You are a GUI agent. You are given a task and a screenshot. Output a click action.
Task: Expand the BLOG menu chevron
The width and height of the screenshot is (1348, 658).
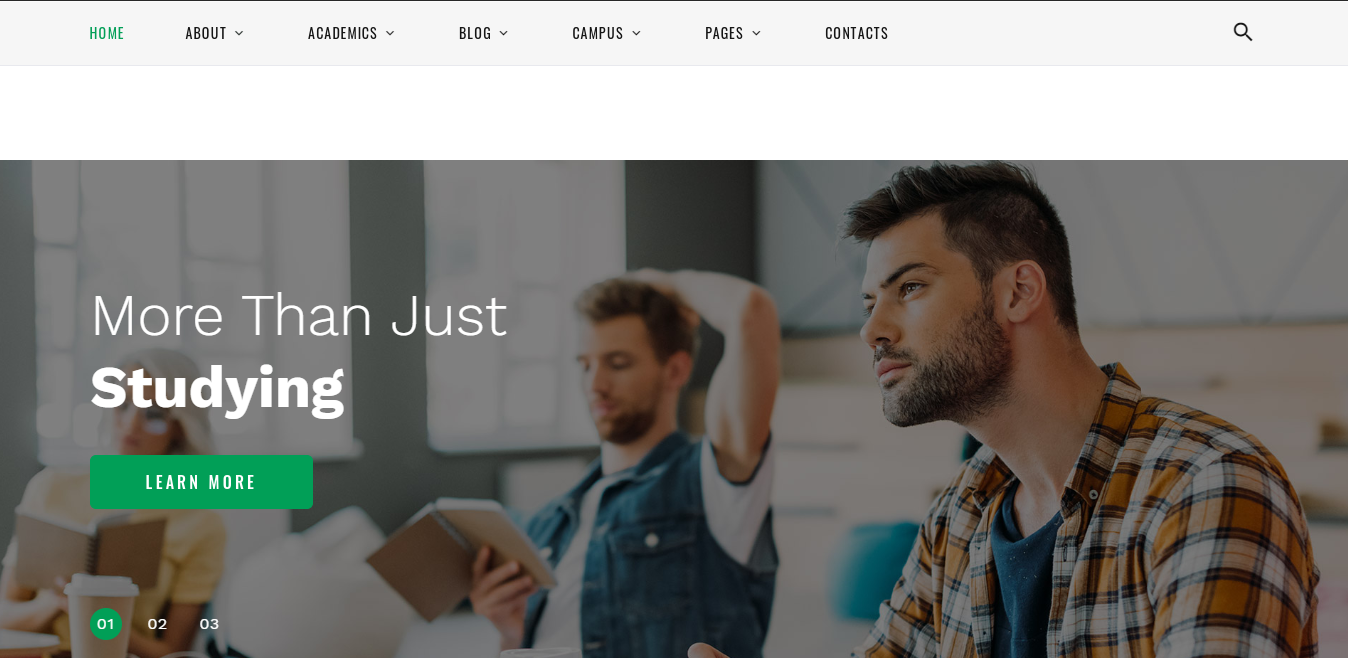[504, 33]
